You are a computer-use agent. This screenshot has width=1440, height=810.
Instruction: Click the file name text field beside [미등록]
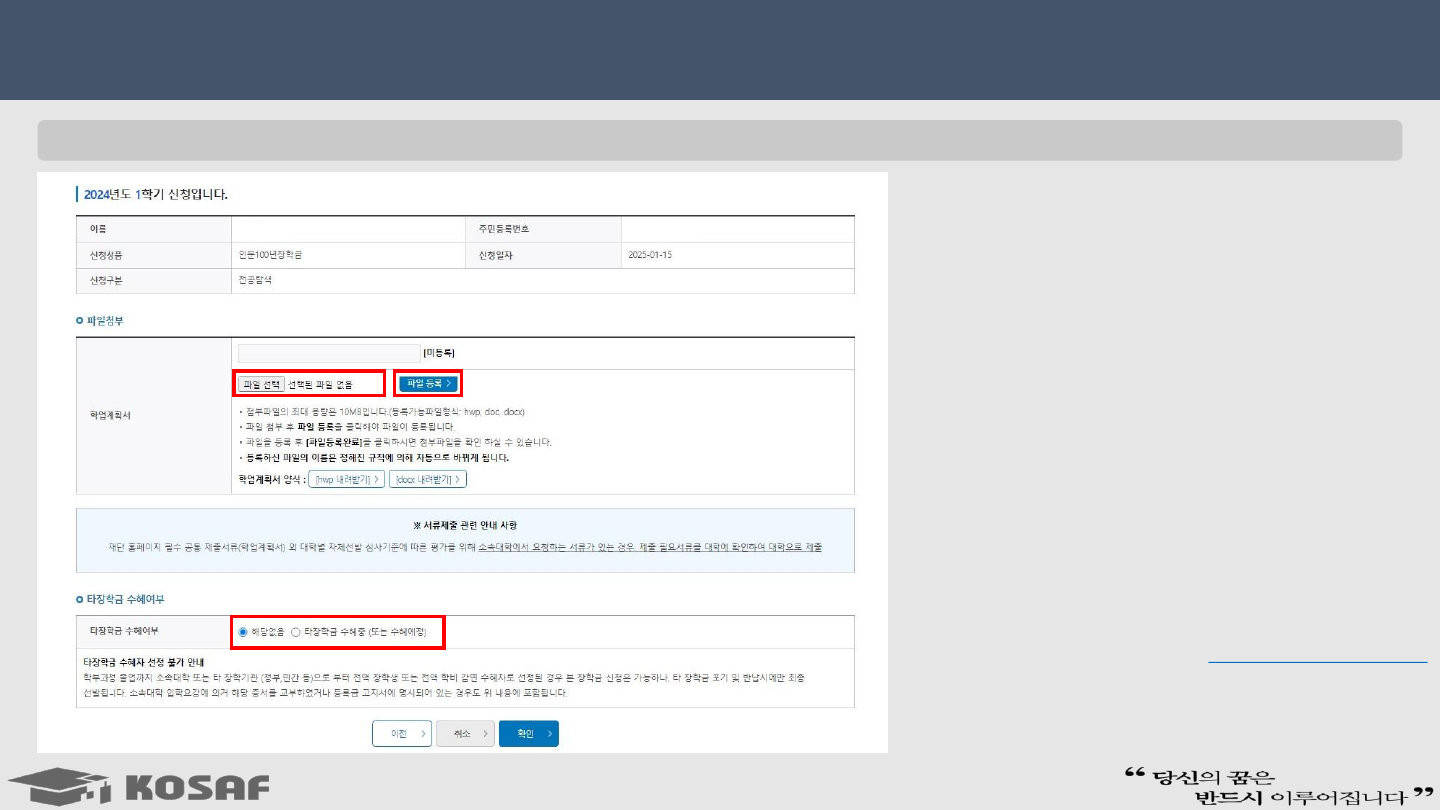(329, 353)
